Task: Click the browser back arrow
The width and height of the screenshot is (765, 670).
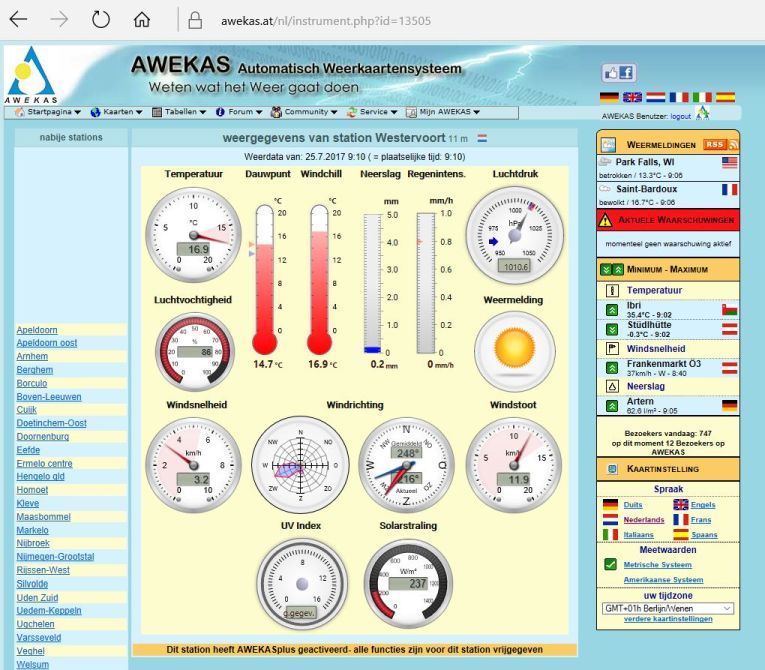Action: 19,20
